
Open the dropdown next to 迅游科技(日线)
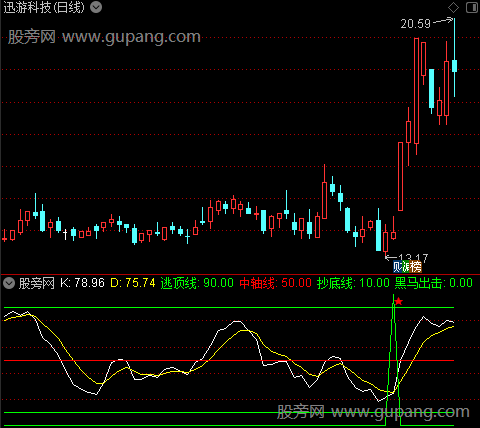tap(96, 7)
